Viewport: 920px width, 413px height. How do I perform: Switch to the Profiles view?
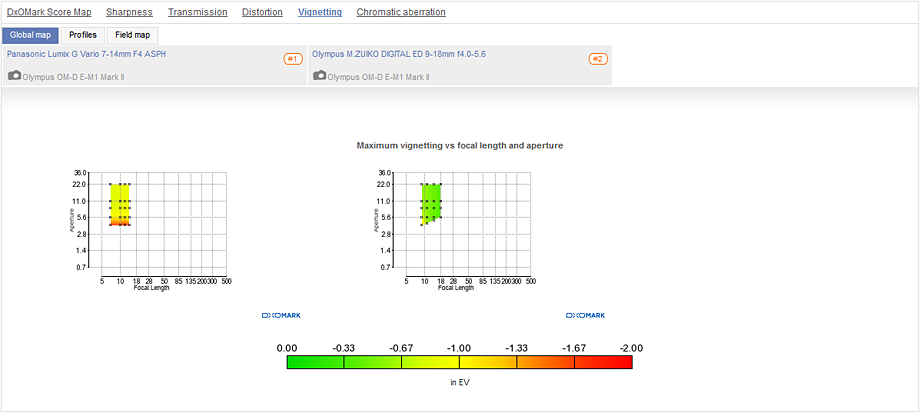click(83, 35)
